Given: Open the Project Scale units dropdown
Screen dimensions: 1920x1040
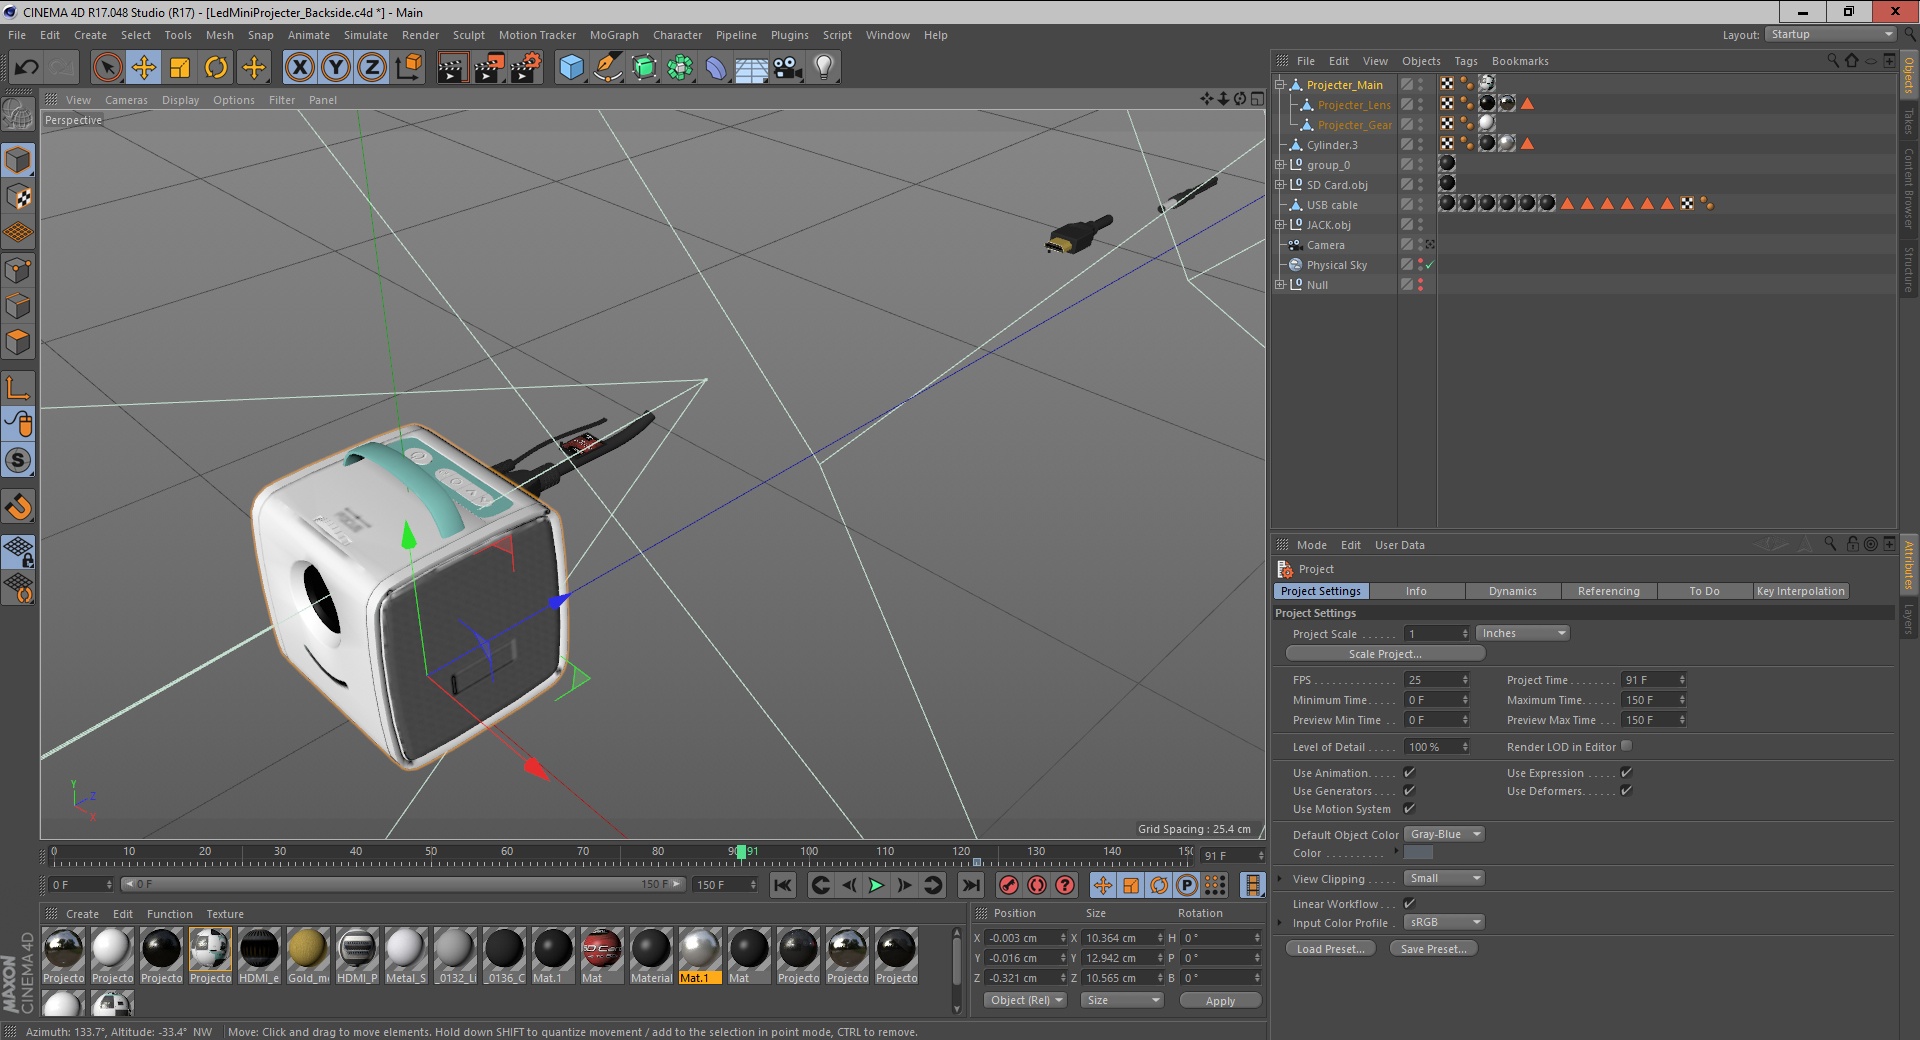Looking at the screenshot, I should pyautogui.click(x=1522, y=634).
